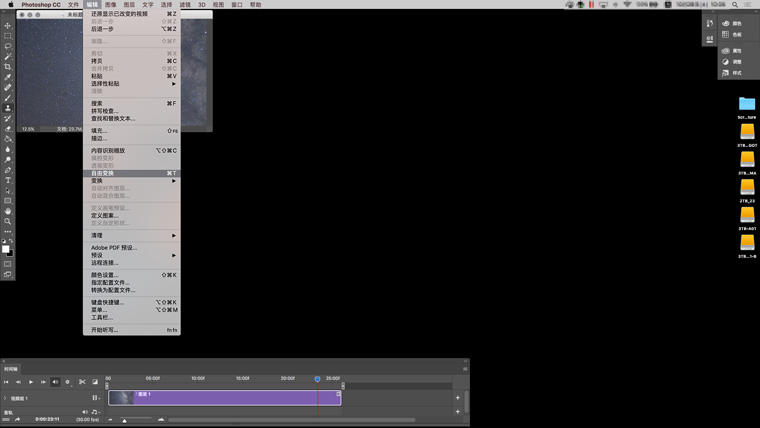Select the Crop tool
The image size is (760, 428).
click(8, 66)
